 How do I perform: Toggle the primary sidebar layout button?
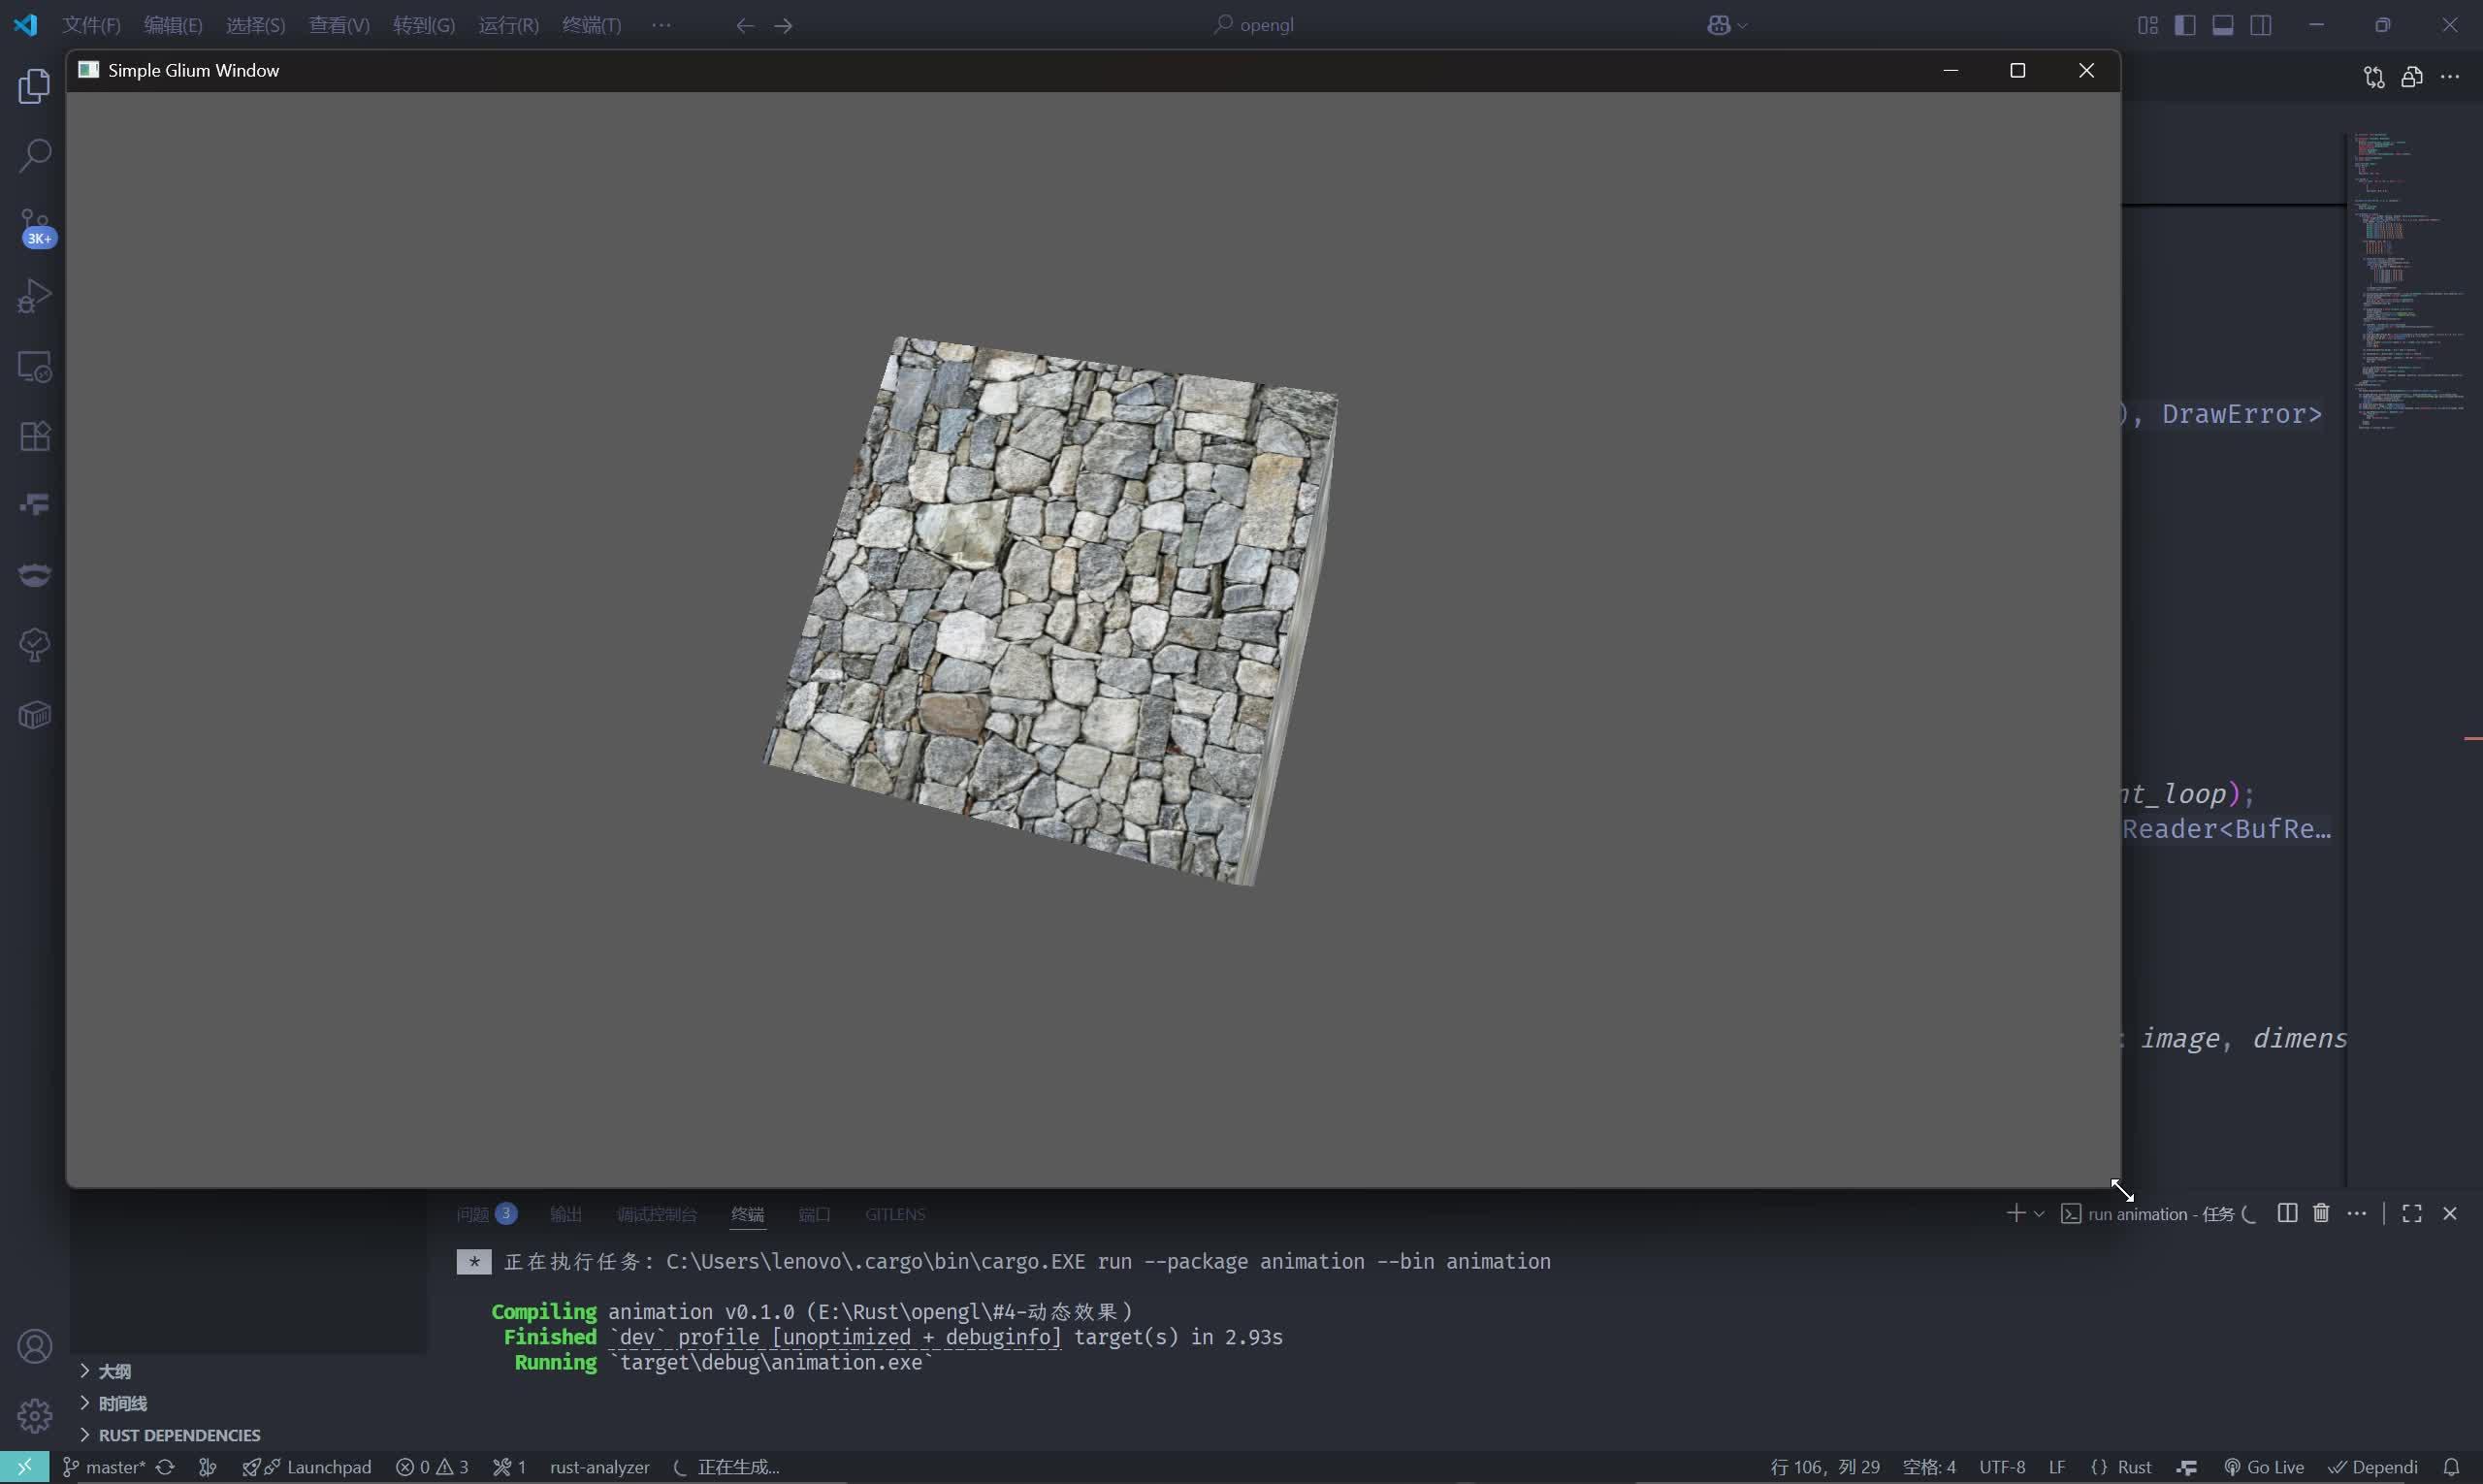[x=2185, y=25]
